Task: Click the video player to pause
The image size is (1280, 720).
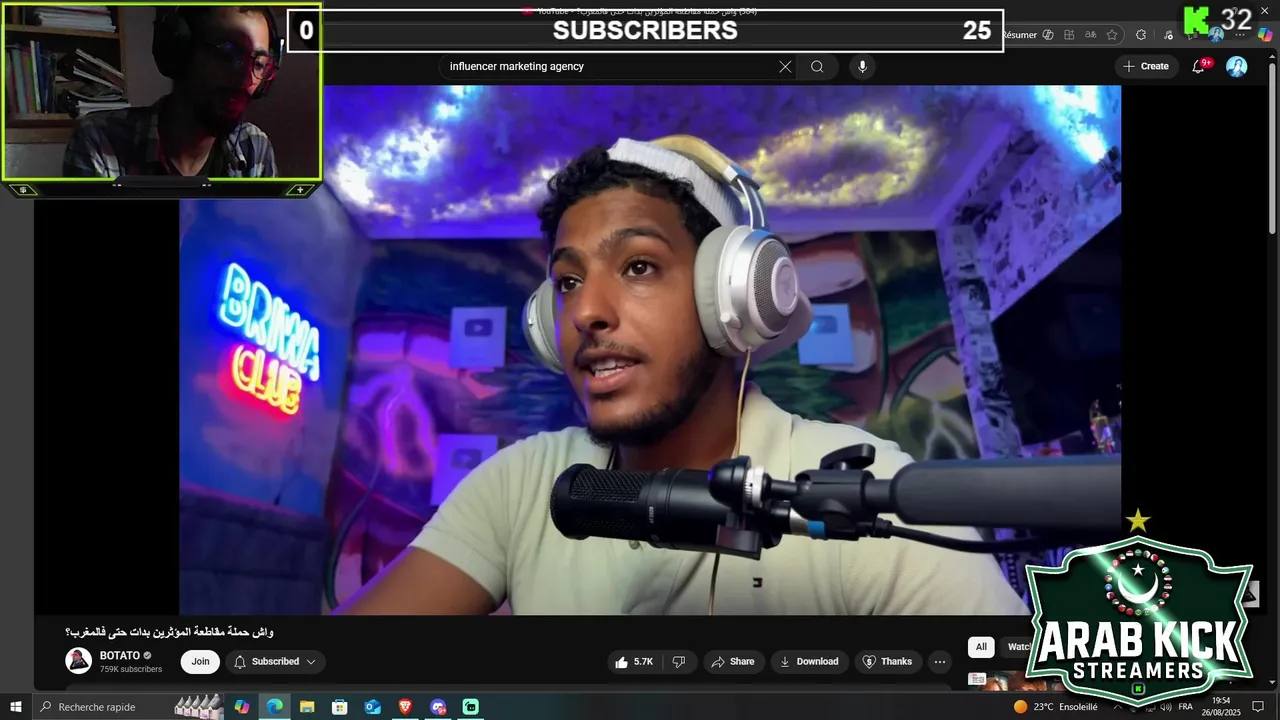Action: [650, 350]
